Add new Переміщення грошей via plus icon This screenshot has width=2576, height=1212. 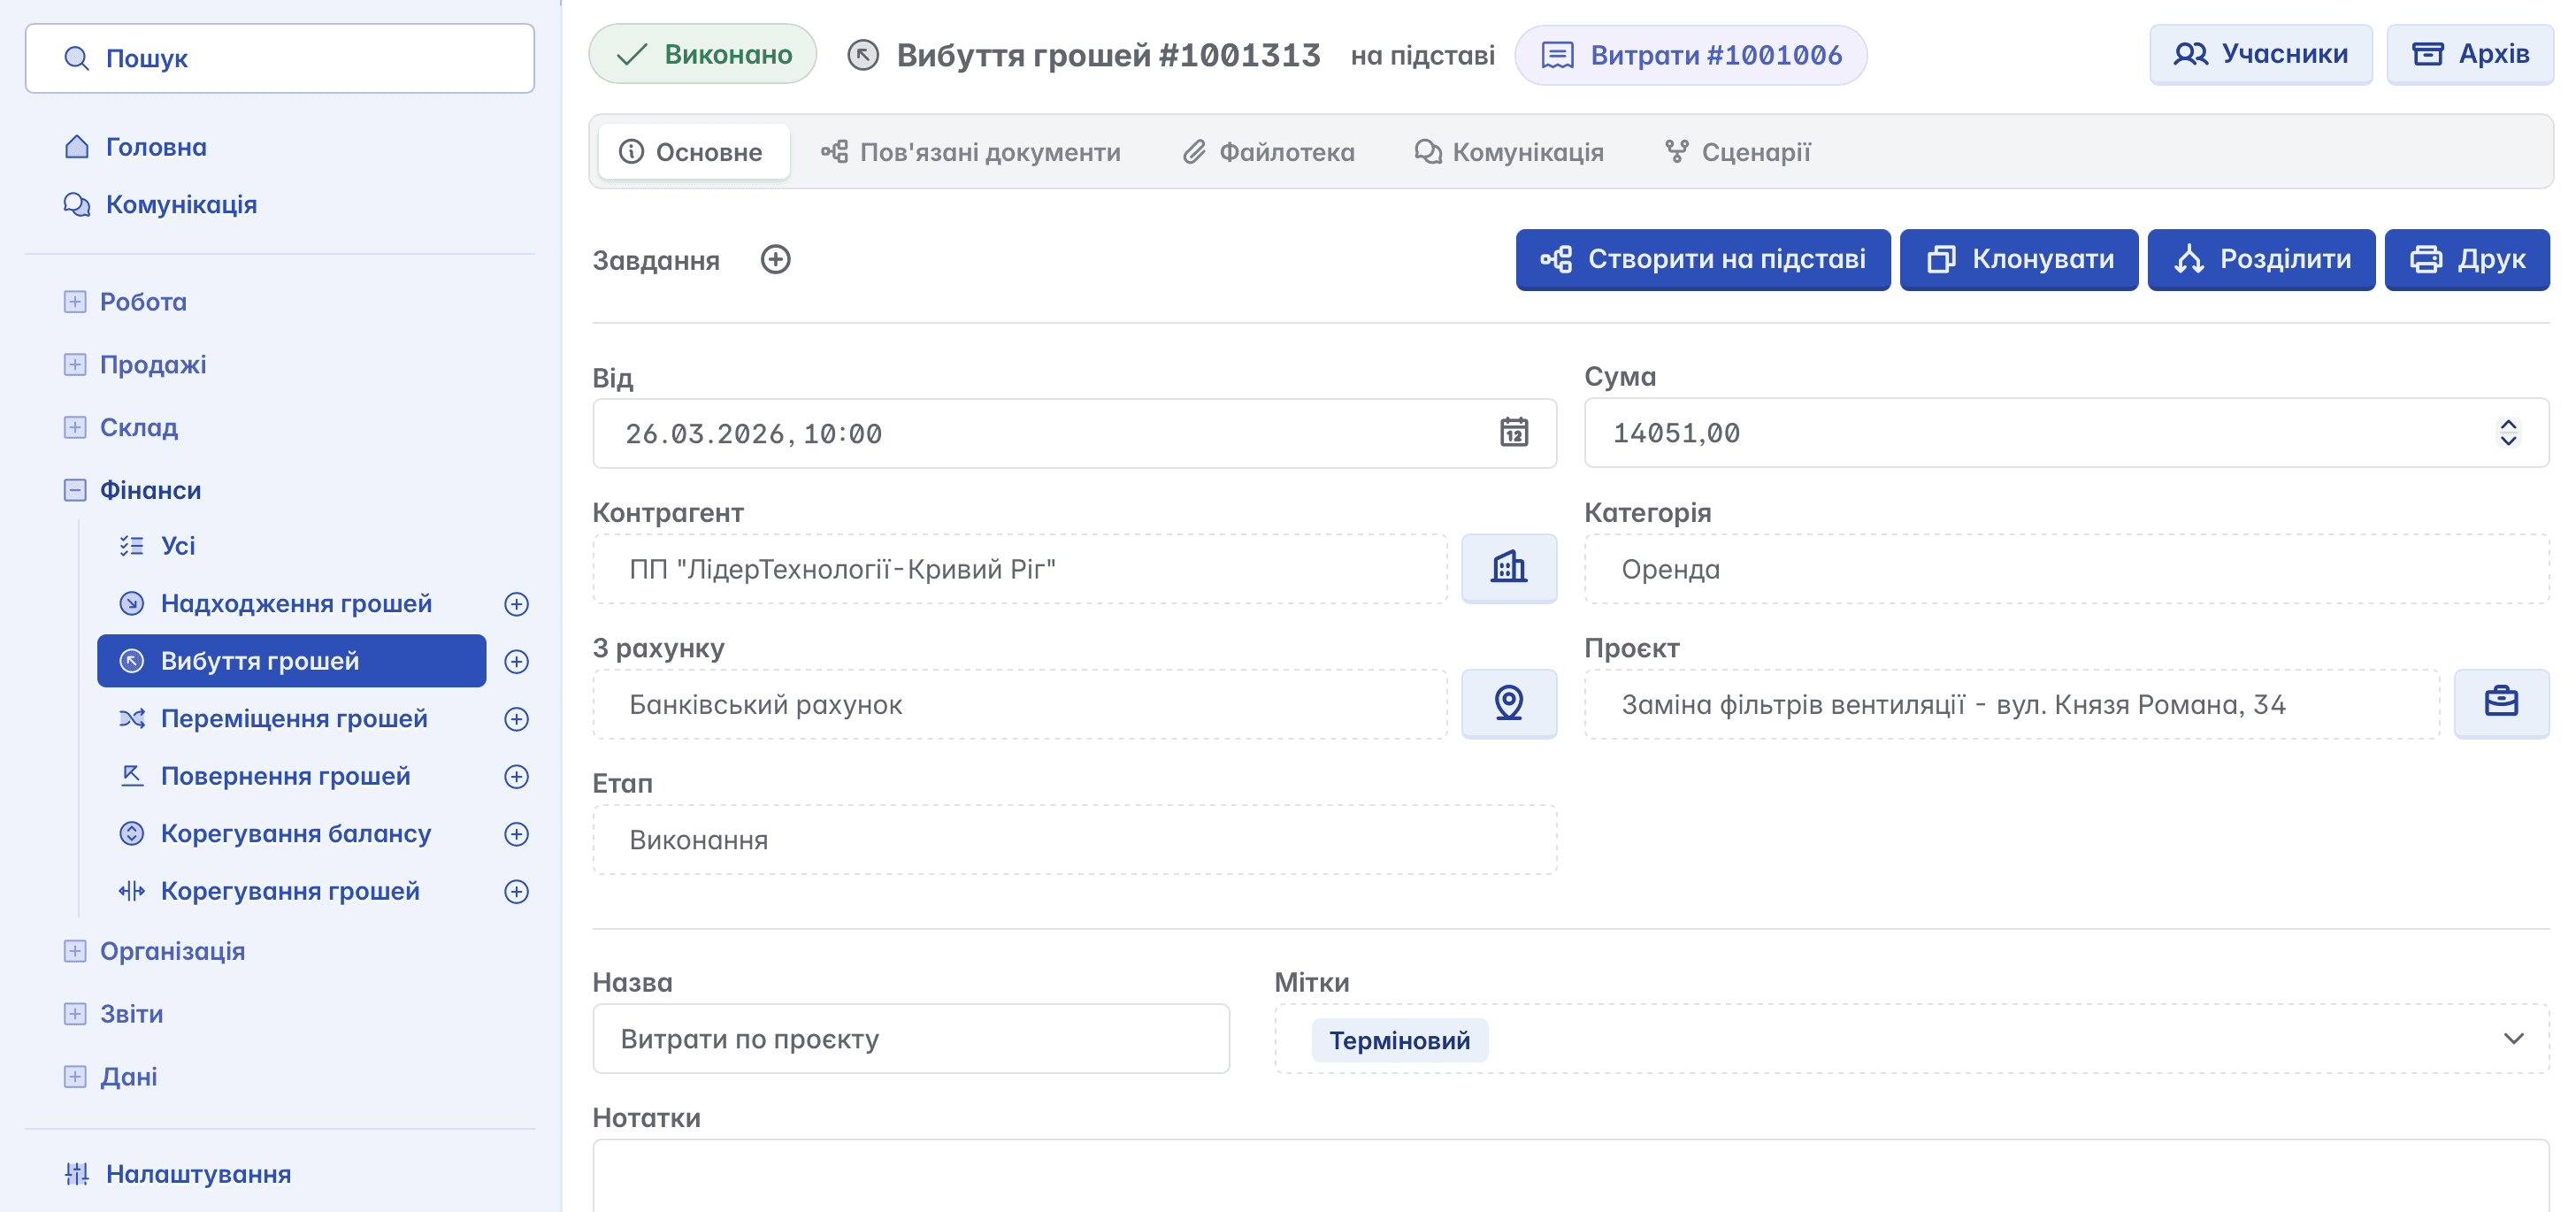(516, 719)
